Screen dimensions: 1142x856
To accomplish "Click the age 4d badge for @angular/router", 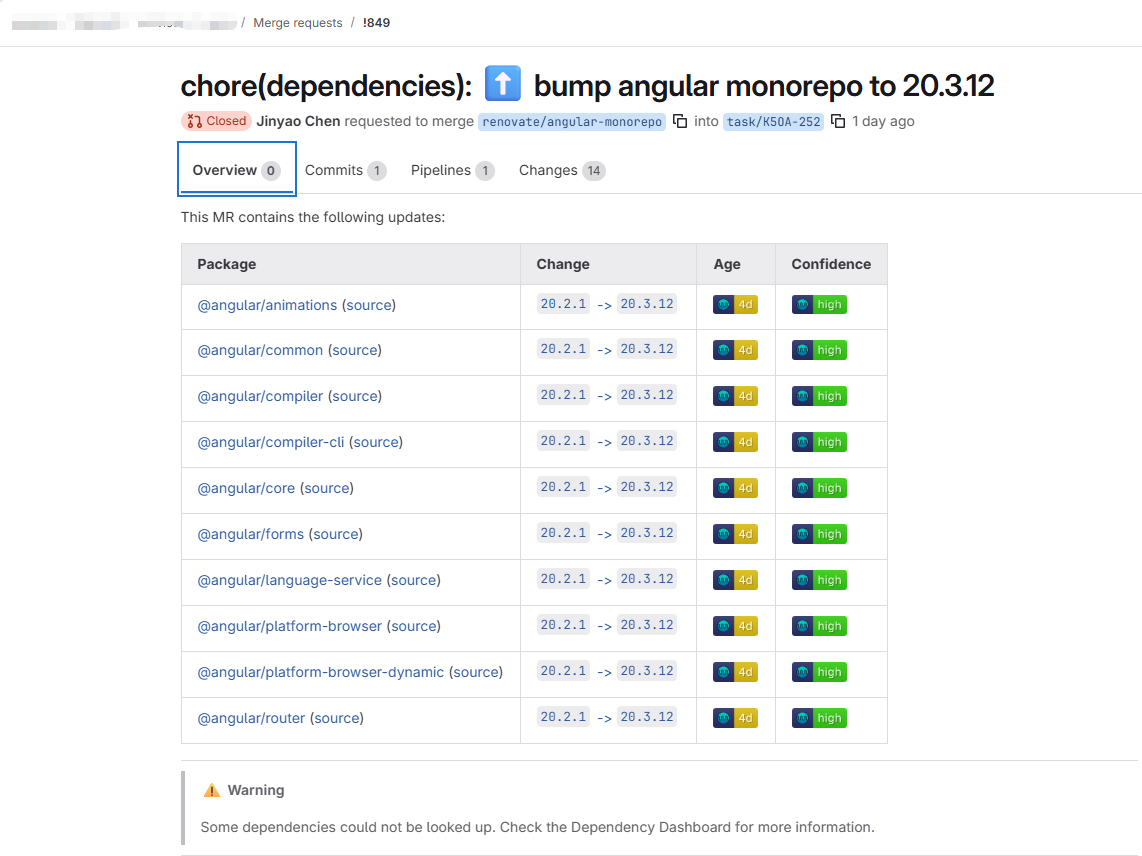I will (x=735, y=718).
